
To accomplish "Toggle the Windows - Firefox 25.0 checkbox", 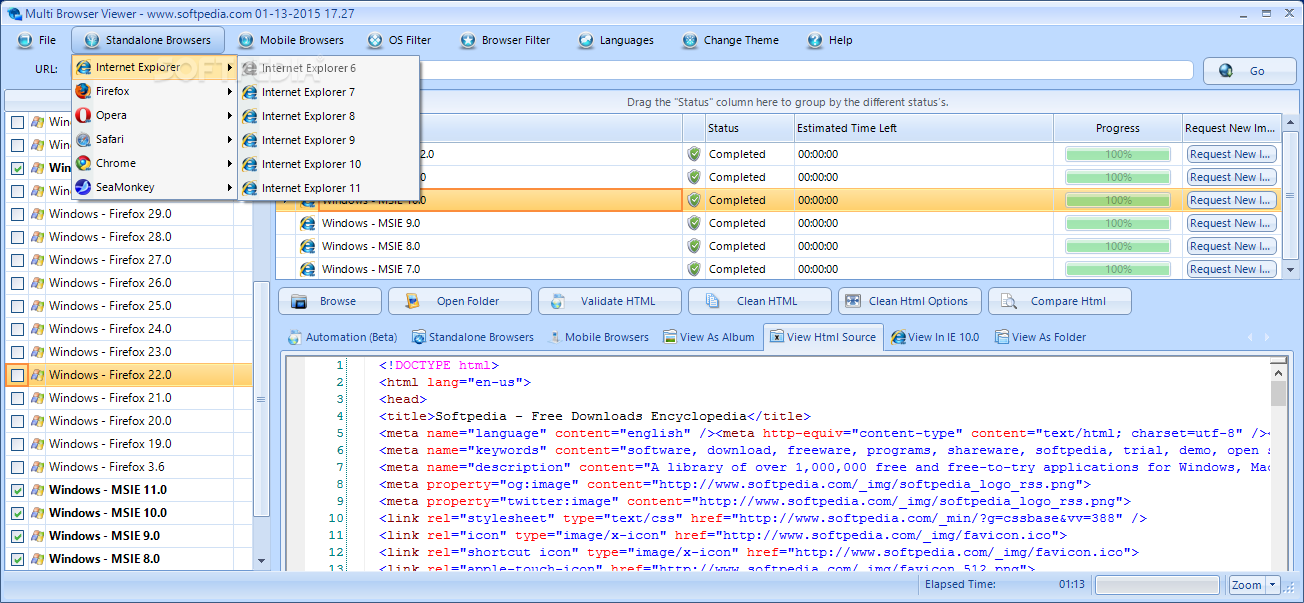I will click(x=17, y=306).
